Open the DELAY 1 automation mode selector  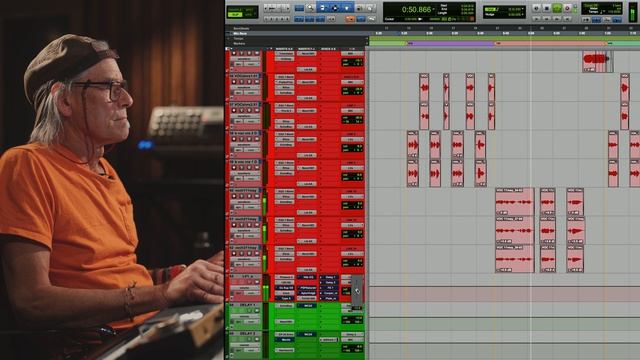click(251, 322)
